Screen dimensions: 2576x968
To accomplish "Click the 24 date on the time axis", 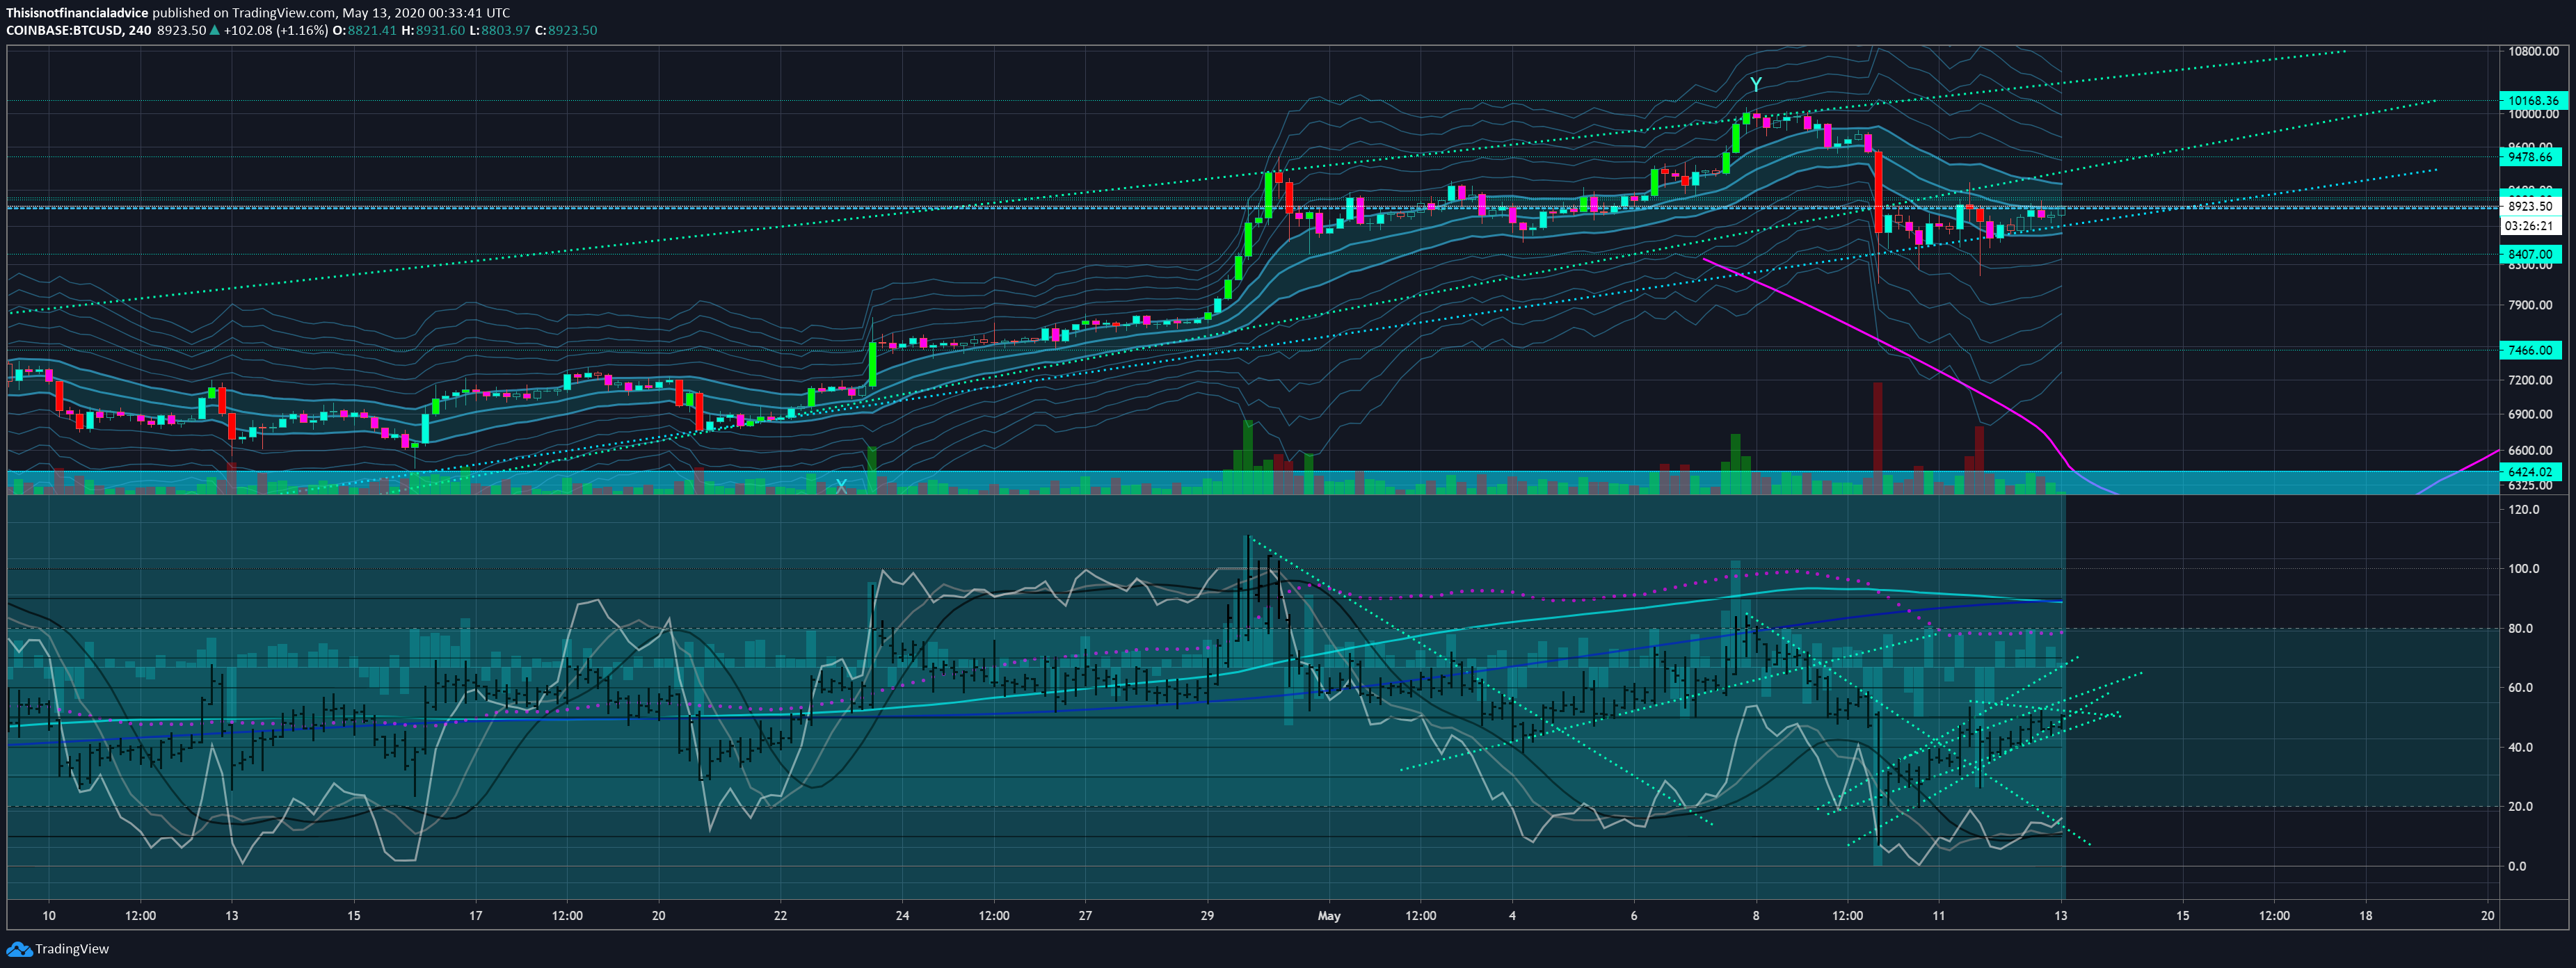I will click(902, 916).
